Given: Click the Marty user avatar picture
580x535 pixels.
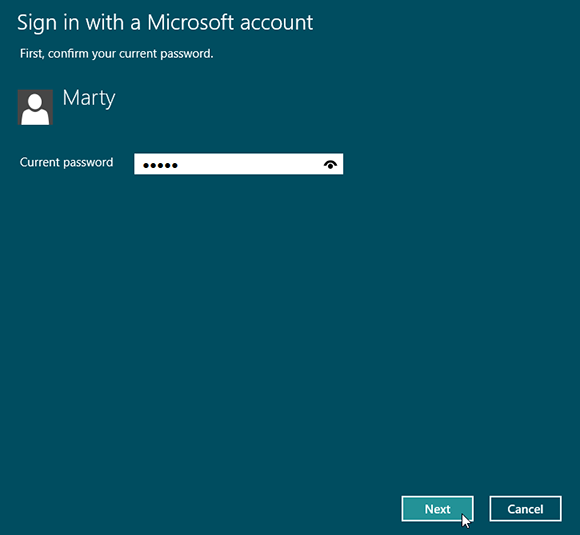Looking at the screenshot, I should pyautogui.click(x=35, y=107).
